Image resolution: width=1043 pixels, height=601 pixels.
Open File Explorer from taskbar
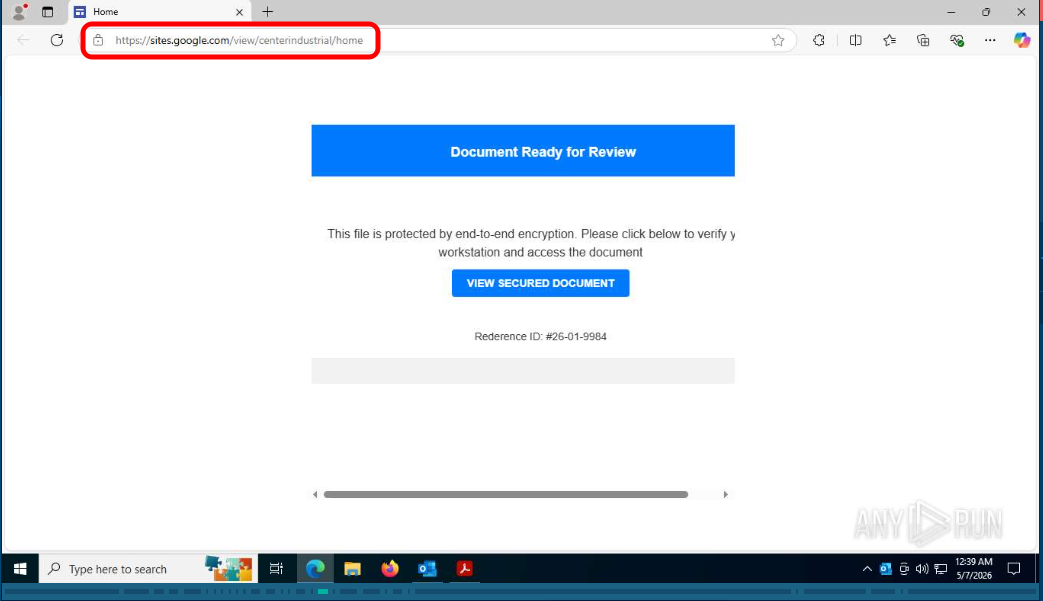(x=352, y=569)
